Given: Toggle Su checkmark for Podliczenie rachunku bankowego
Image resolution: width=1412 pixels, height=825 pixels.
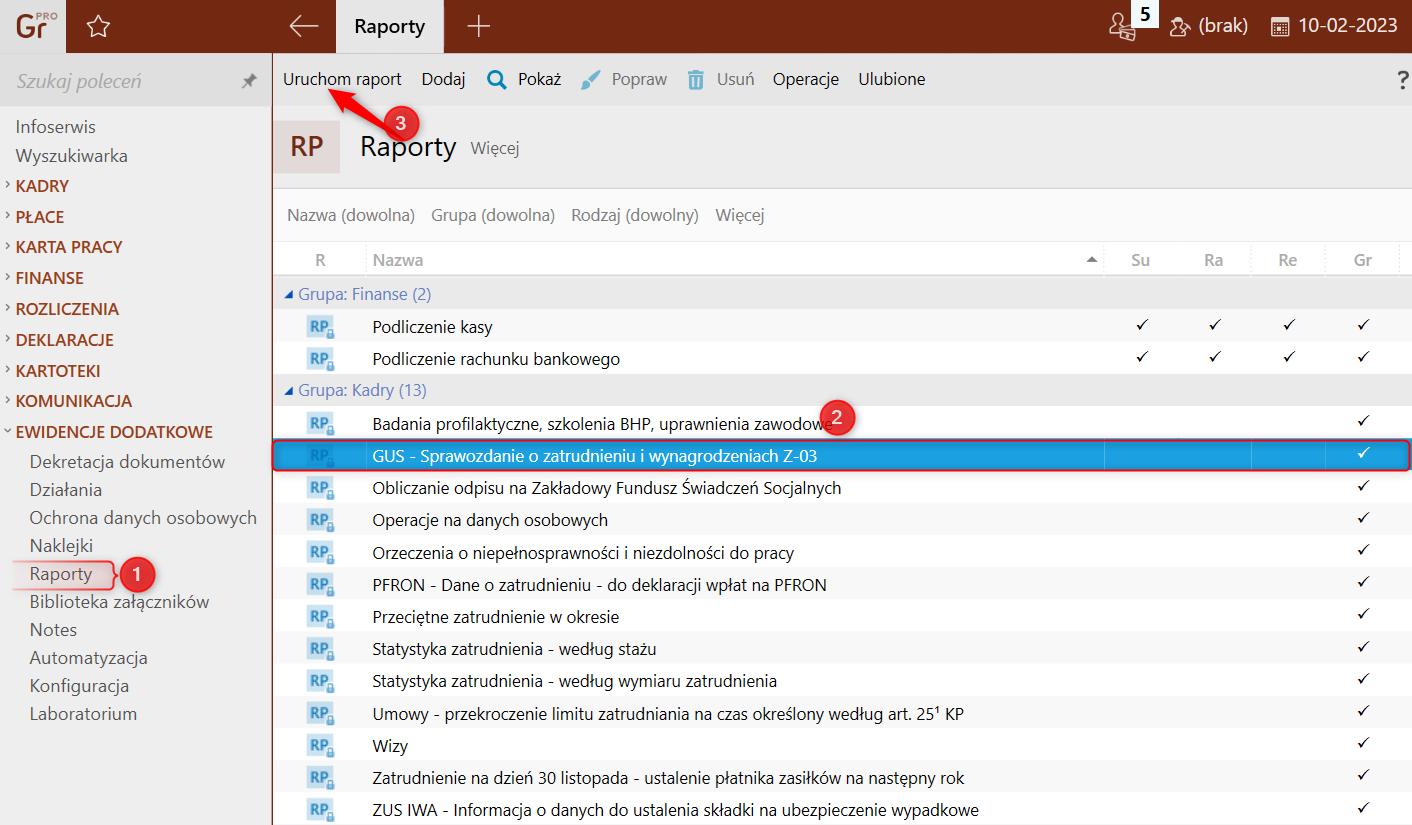Looking at the screenshot, I should (x=1141, y=357).
